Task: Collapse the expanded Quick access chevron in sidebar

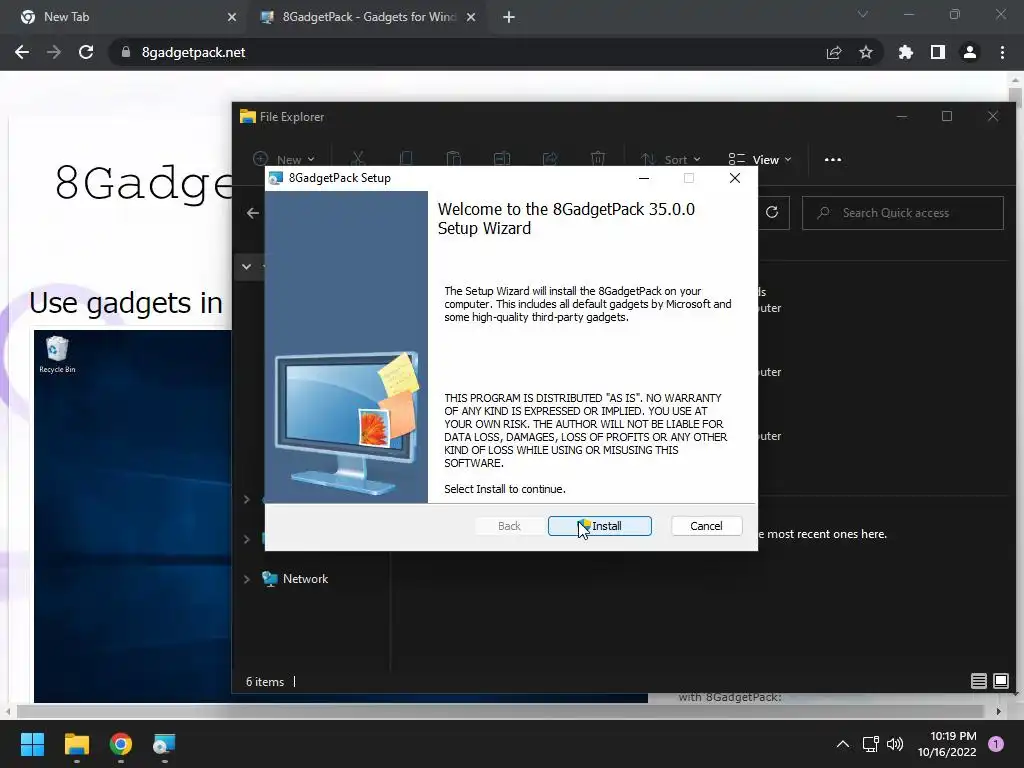Action: [246, 266]
